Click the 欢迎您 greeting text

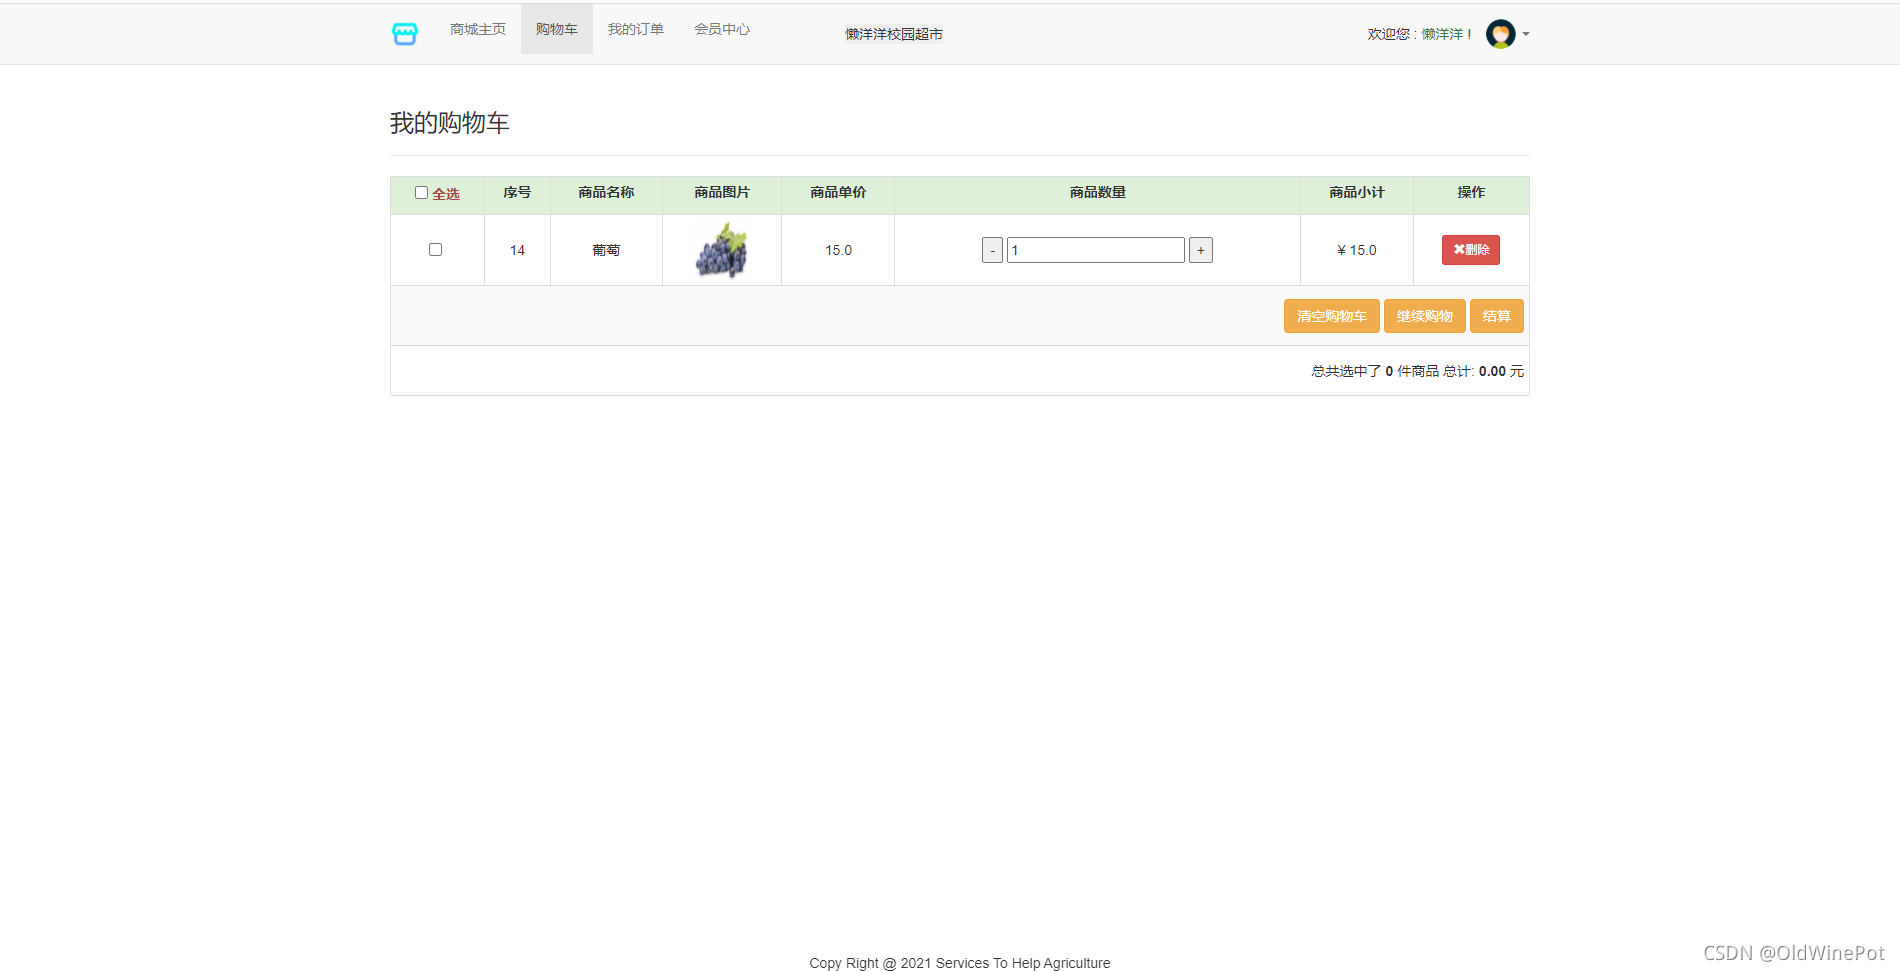click(1419, 34)
